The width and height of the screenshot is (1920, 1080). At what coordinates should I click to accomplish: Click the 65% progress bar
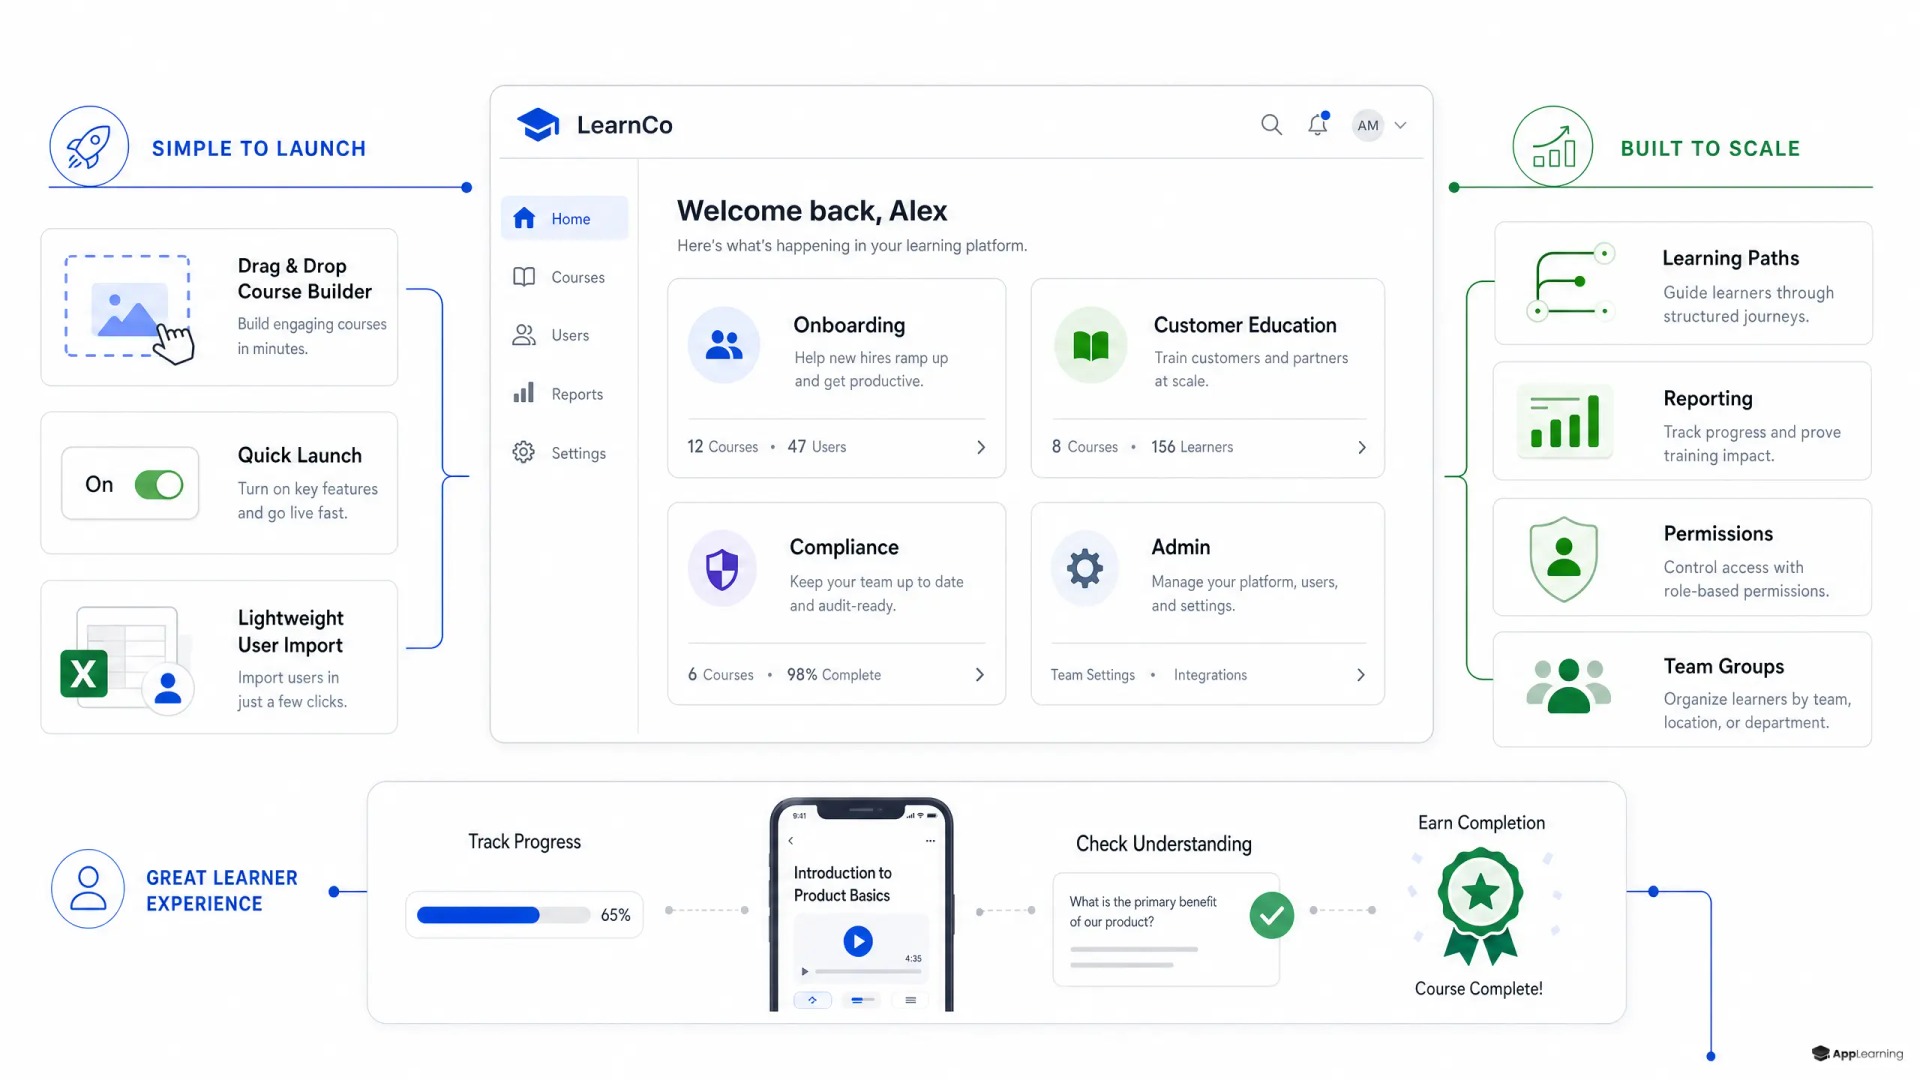pyautogui.click(x=503, y=915)
